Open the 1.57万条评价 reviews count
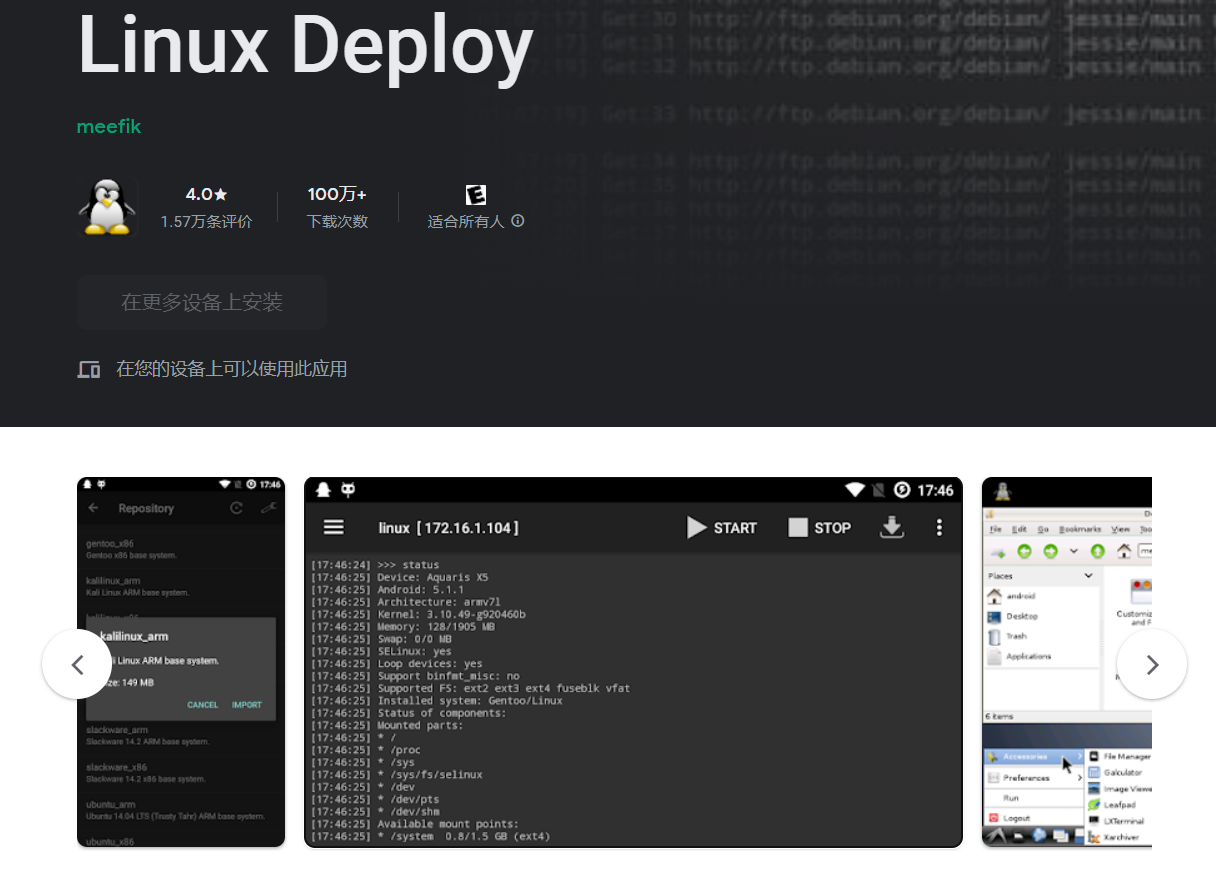Viewport: 1216px width, 870px height. [x=206, y=222]
